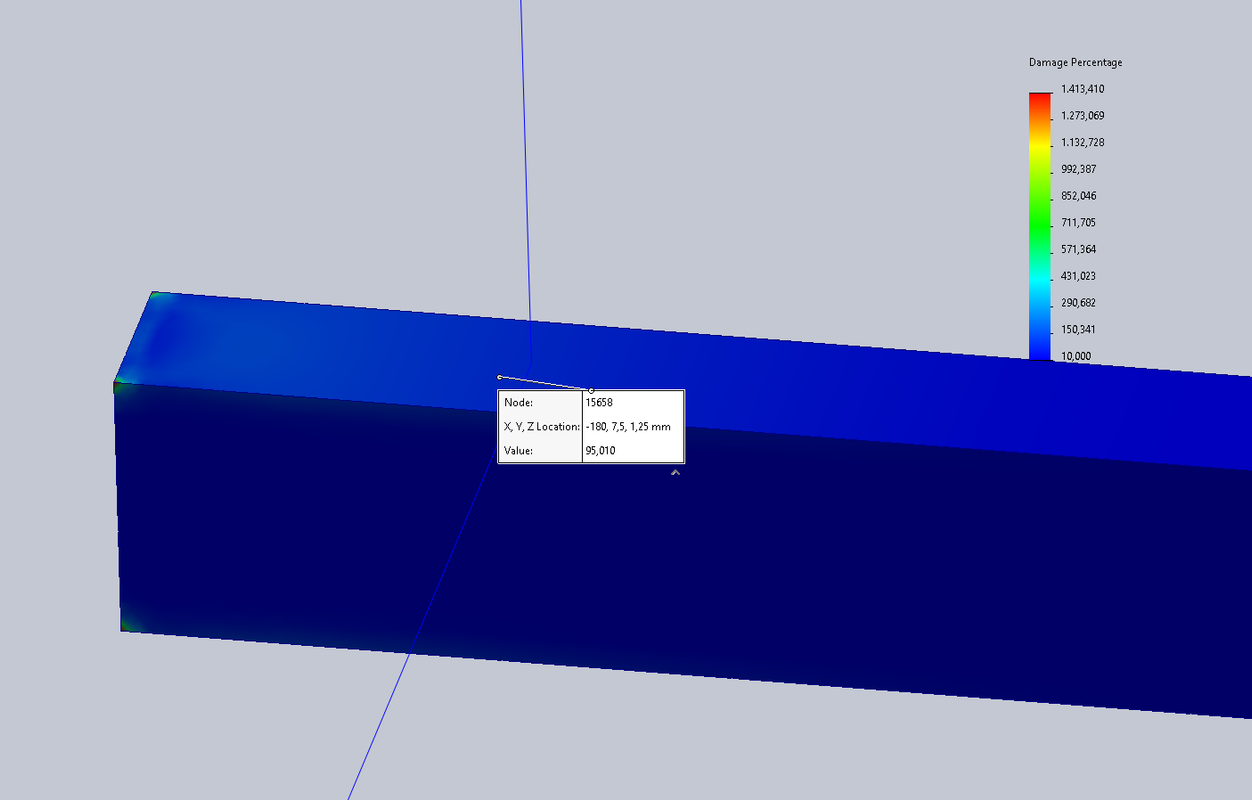Click the legend value 290,682
This screenshot has width=1252, height=800.
pyautogui.click(x=1079, y=303)
